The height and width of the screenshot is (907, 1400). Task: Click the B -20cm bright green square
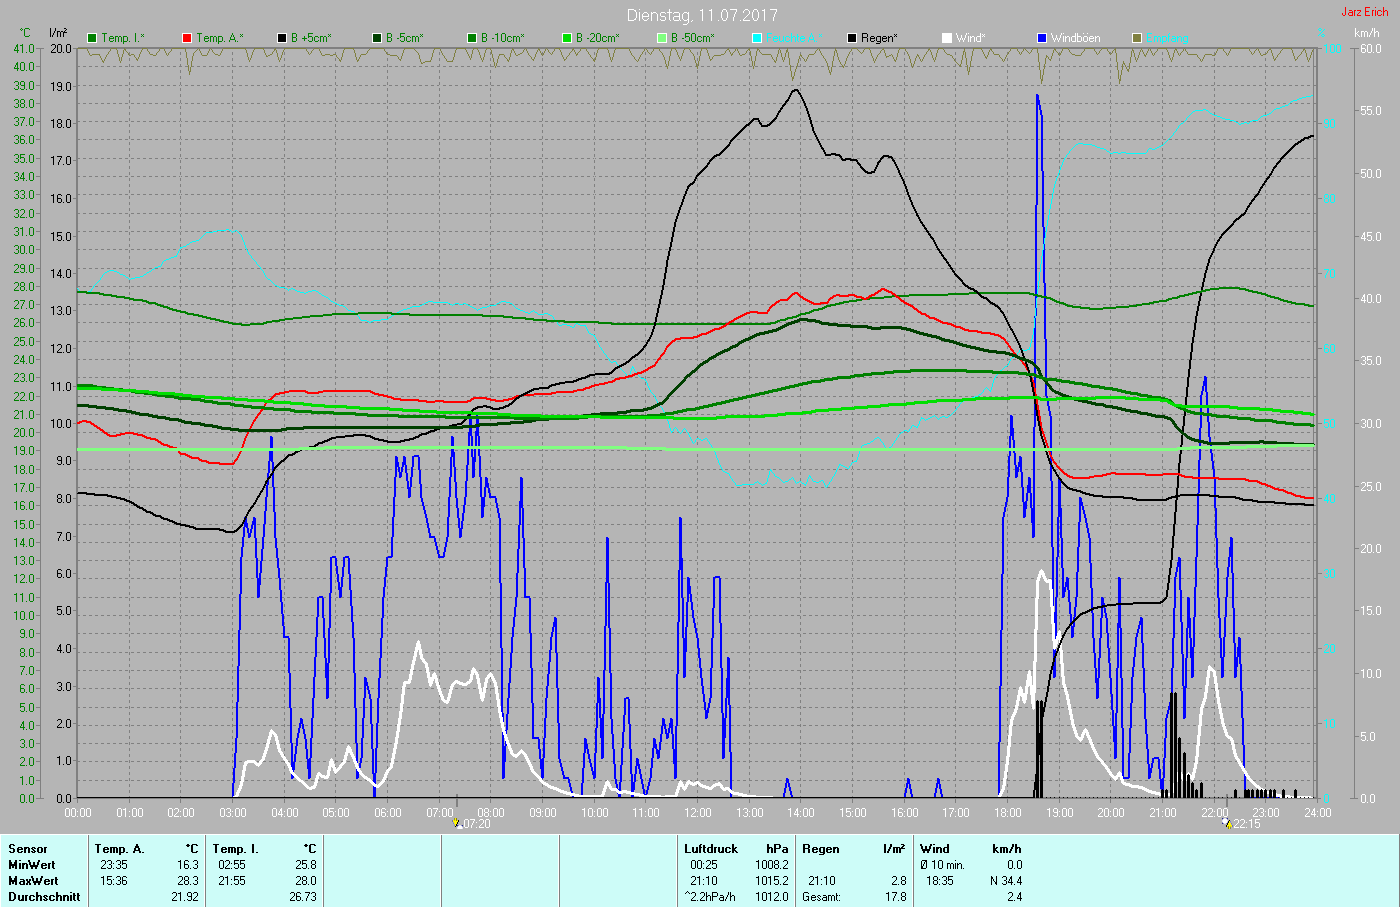pos(567,38)
